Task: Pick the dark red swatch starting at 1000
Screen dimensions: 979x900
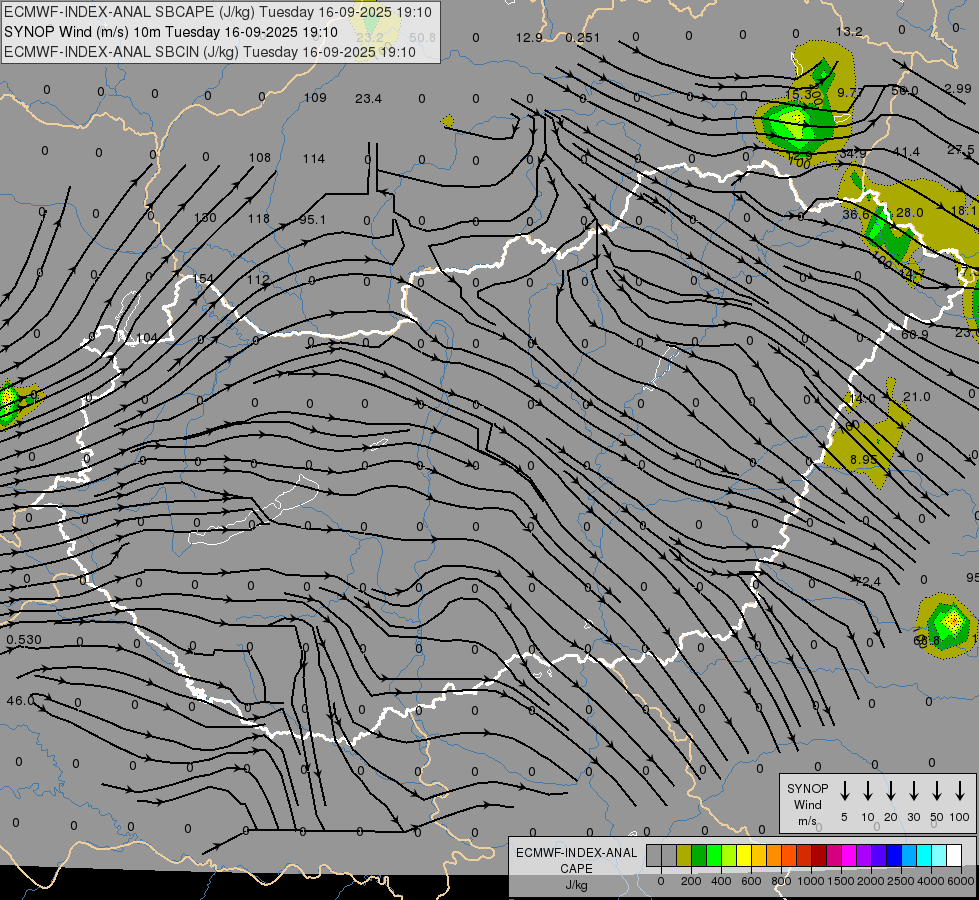Action: [x=819, y=855]
